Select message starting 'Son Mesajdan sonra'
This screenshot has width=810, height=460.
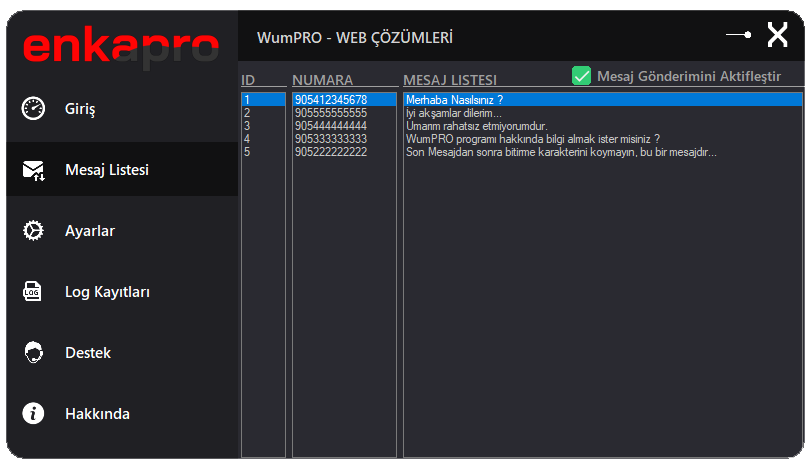pos(603,152)
